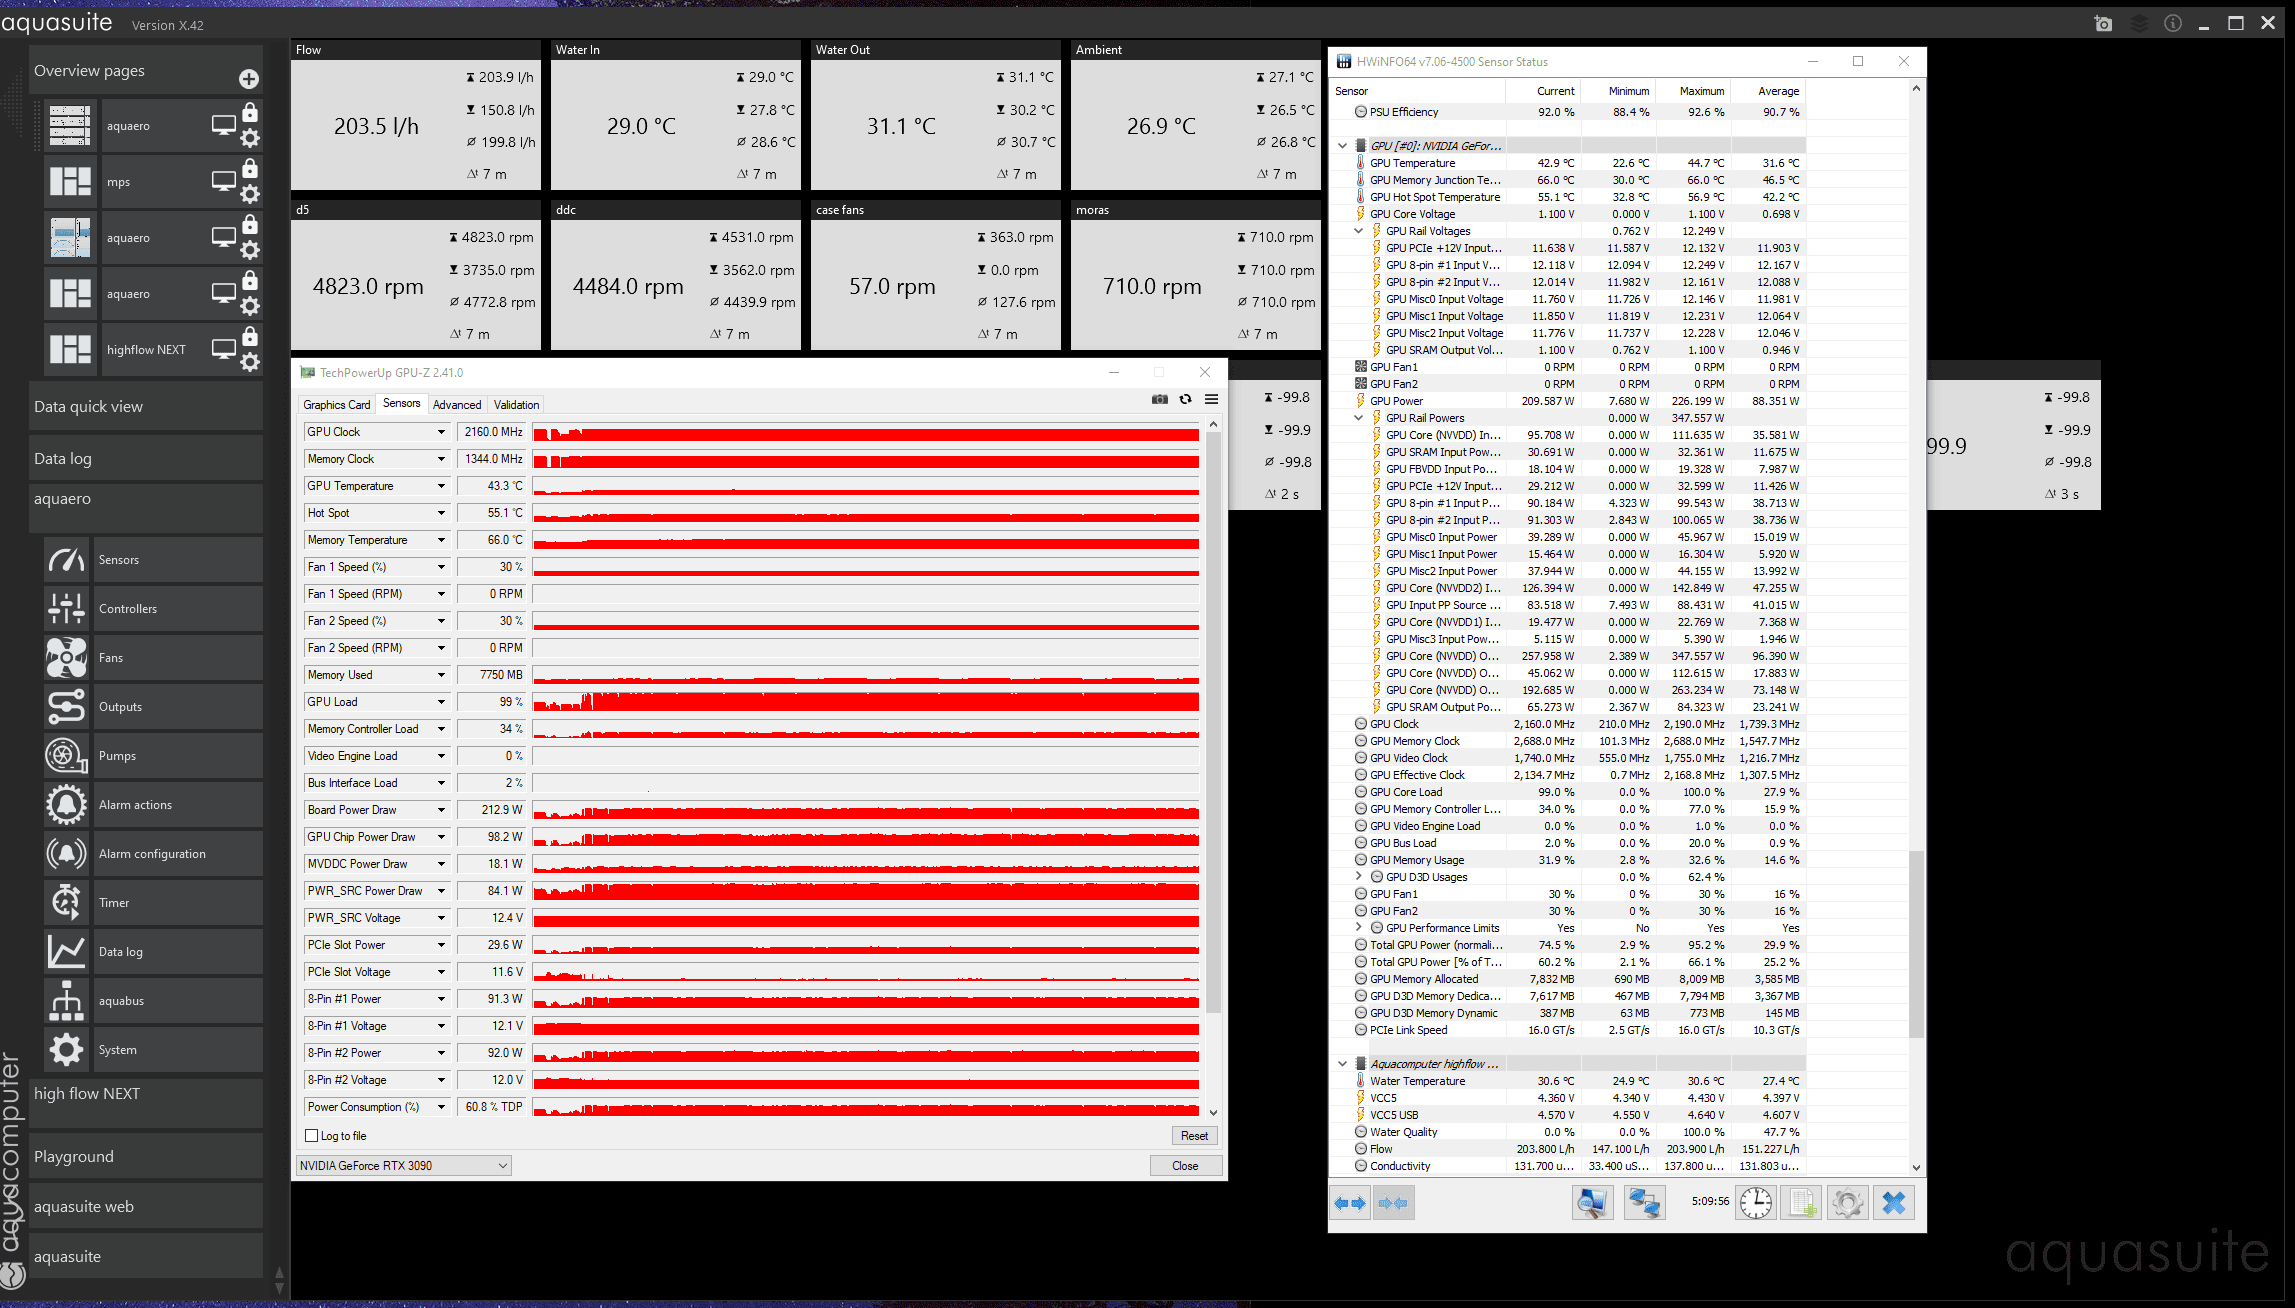Click the GPU-Z Reset button
2295x1308 pixels.
(x=1194, y=1136)
